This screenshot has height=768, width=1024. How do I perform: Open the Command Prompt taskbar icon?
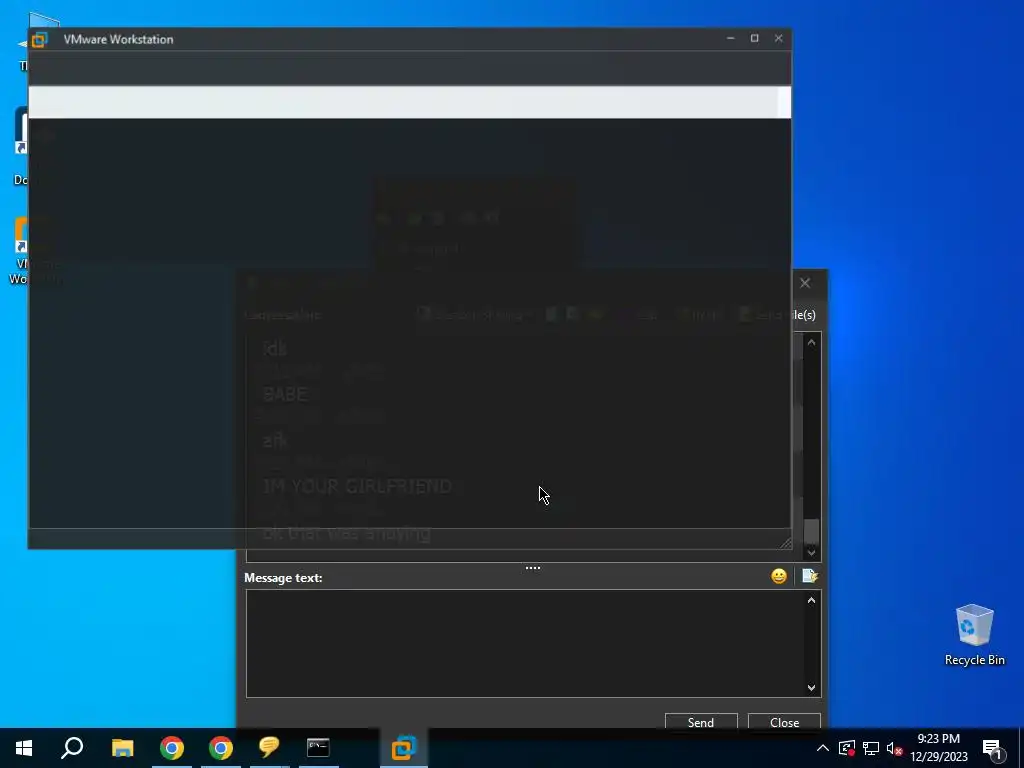(318, 748)
